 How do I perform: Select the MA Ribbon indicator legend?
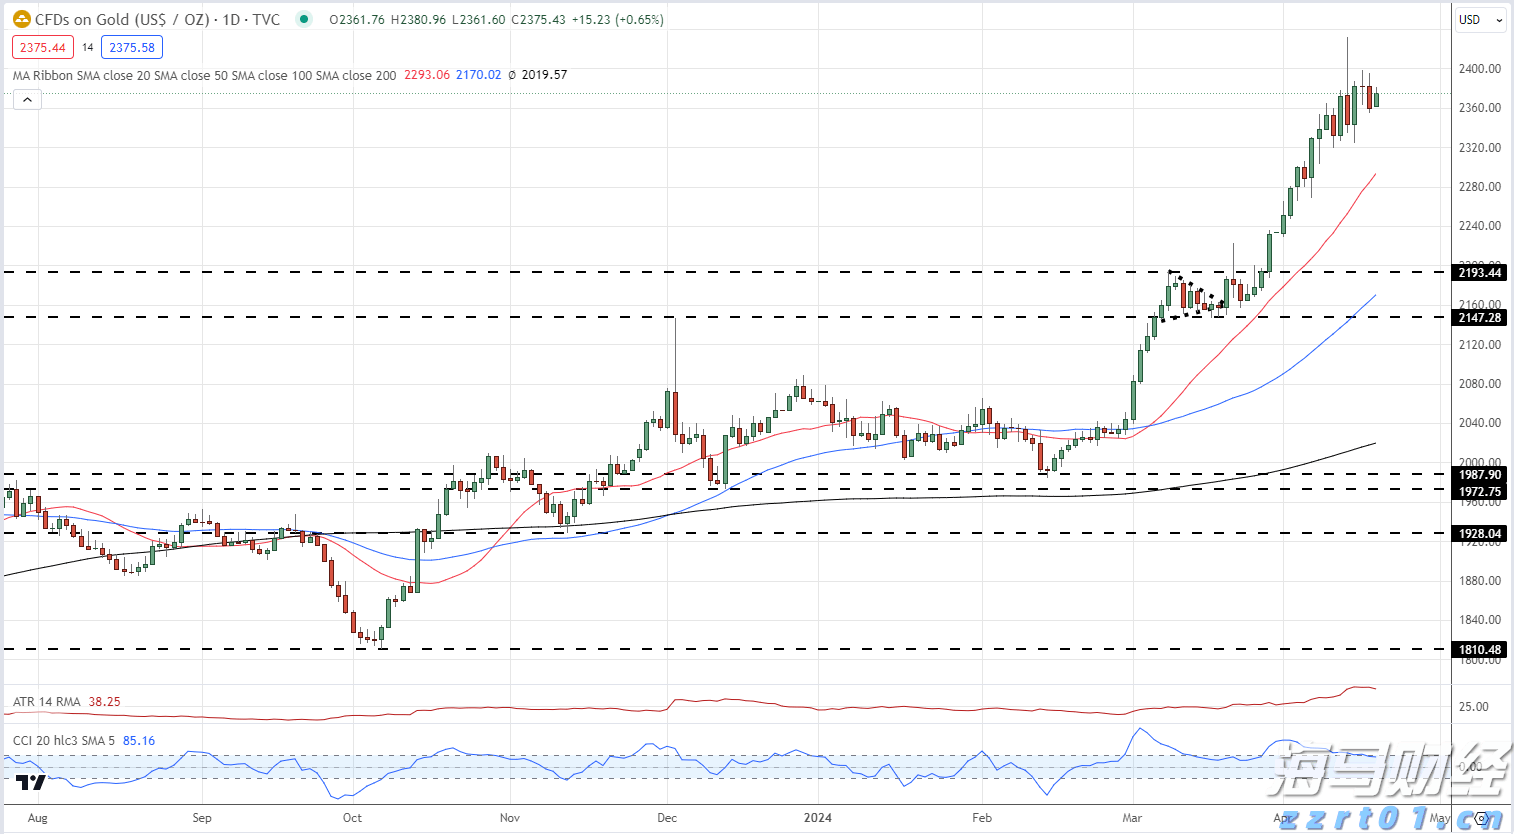tap(204, 75)
